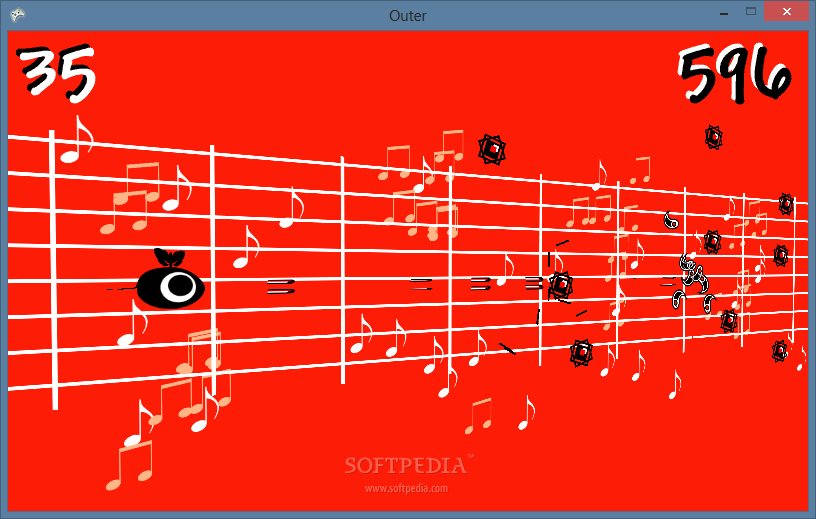Viewport: 816px width, 519px height.
Task: Click the spiky enemy above the staff
Action: (492, 149)
